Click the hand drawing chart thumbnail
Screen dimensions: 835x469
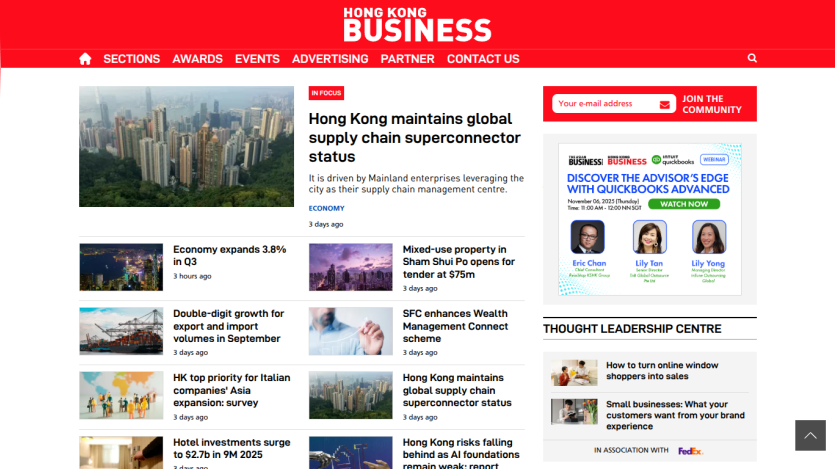(x=350, y=331)
